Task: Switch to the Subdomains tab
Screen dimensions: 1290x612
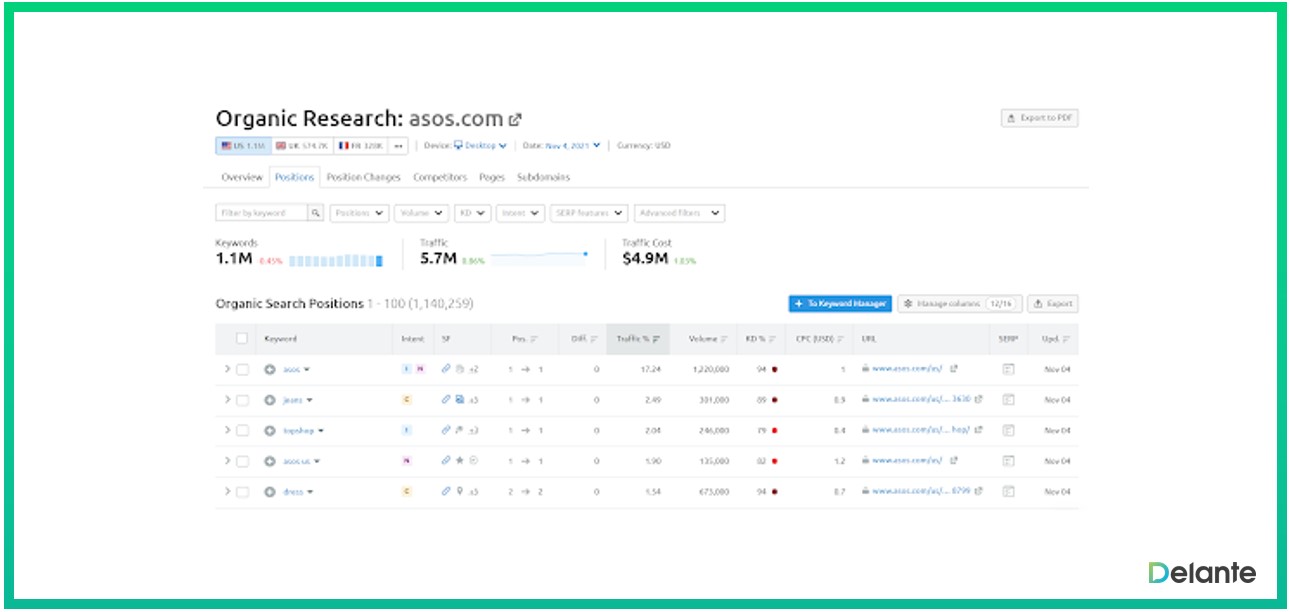Action: point(544,177)
